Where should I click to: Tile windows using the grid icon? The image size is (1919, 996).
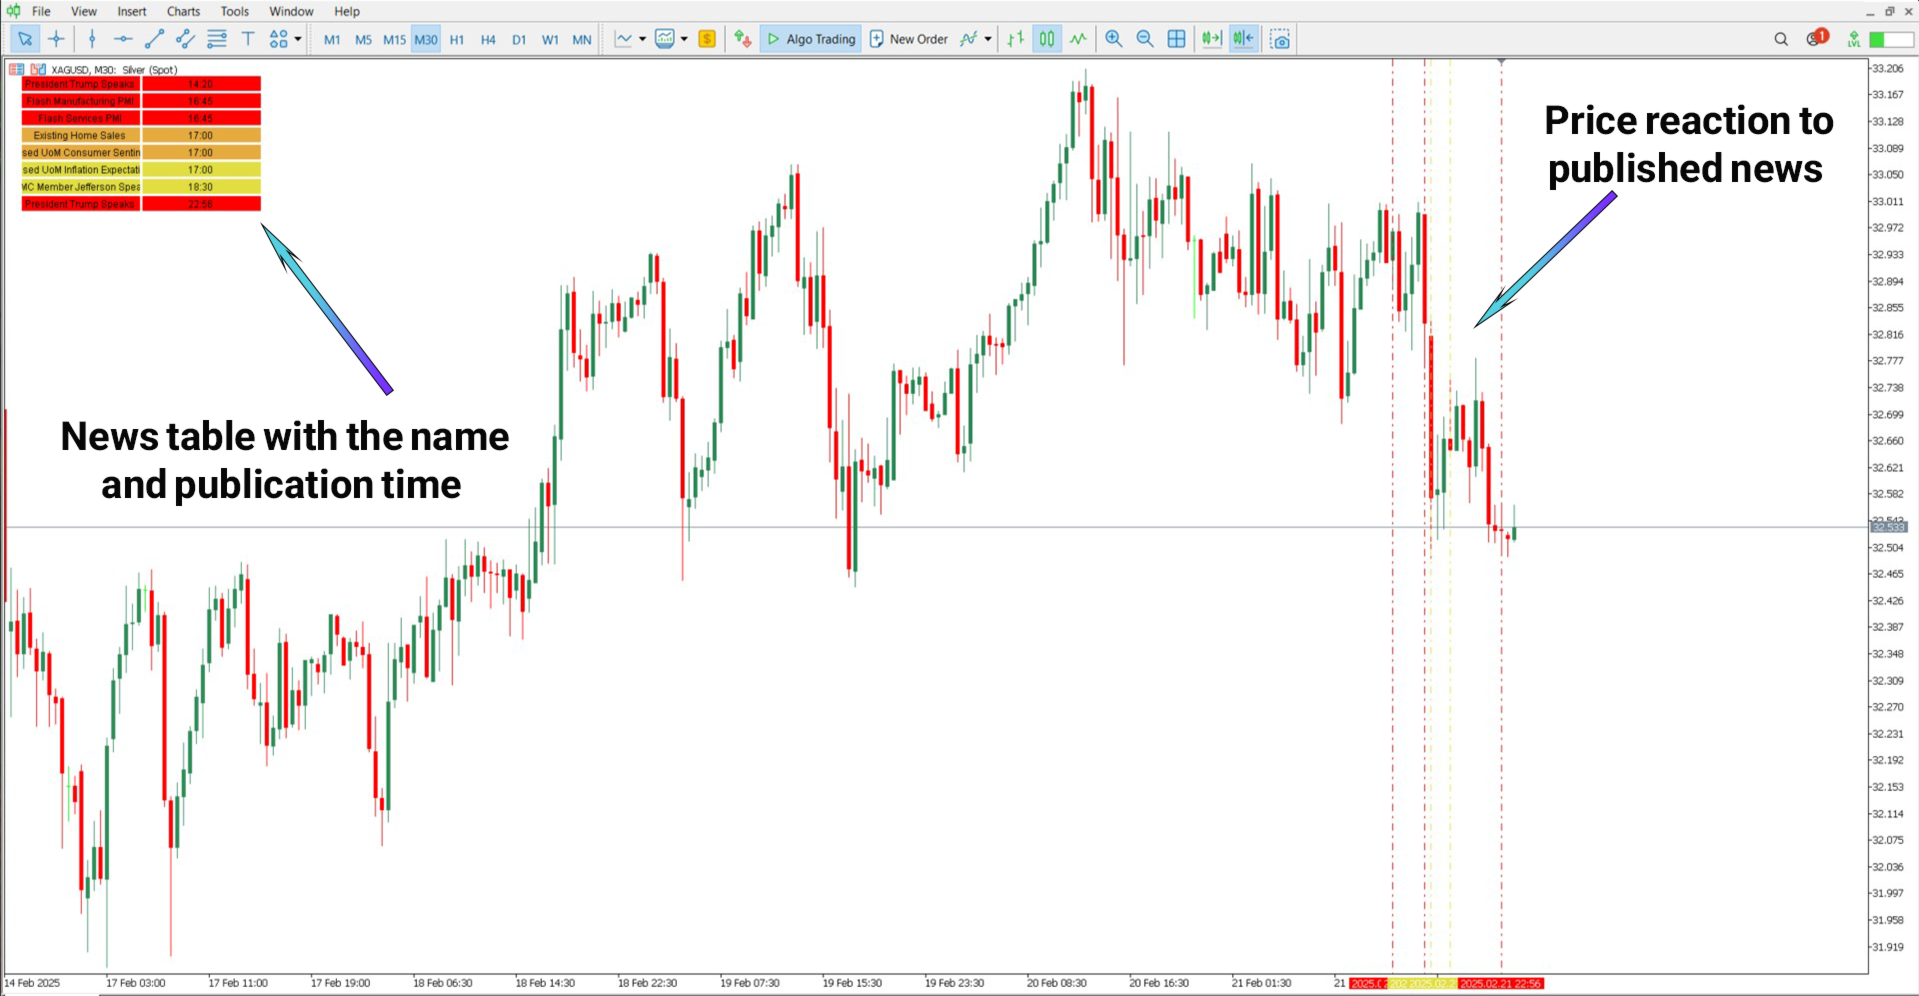1176,39
